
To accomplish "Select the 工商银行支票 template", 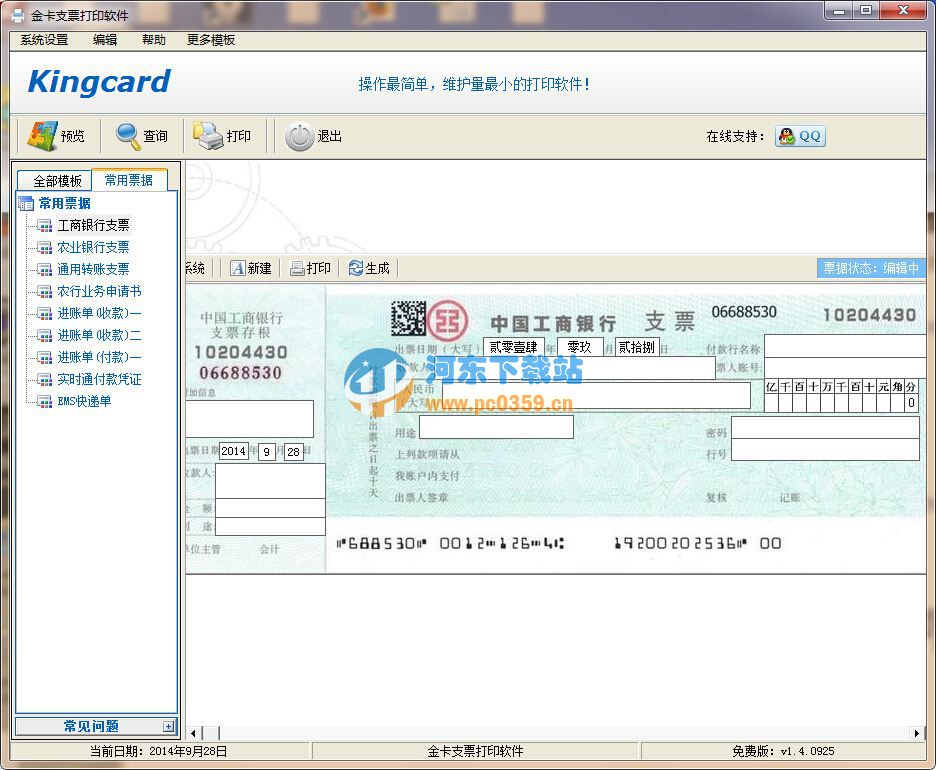I will point(93,225).
